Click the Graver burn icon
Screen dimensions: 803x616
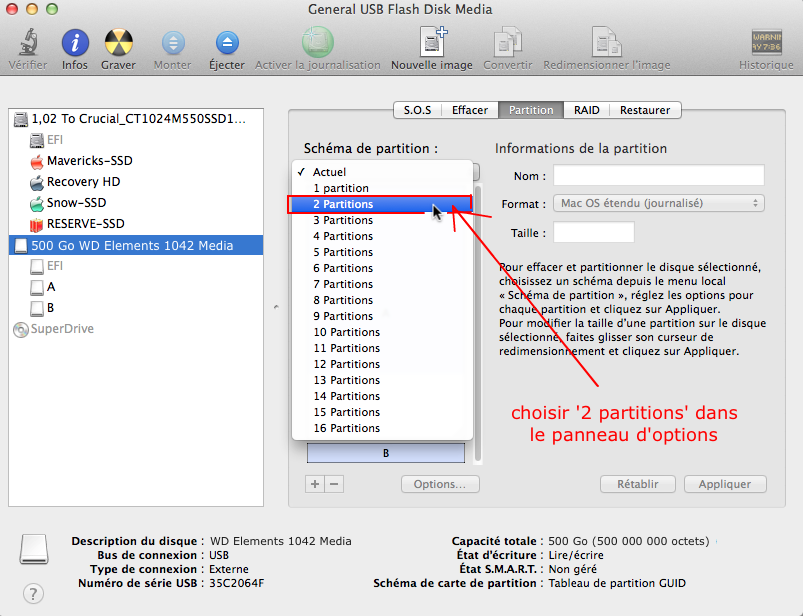pyautogui.click(x=118, y=43)
